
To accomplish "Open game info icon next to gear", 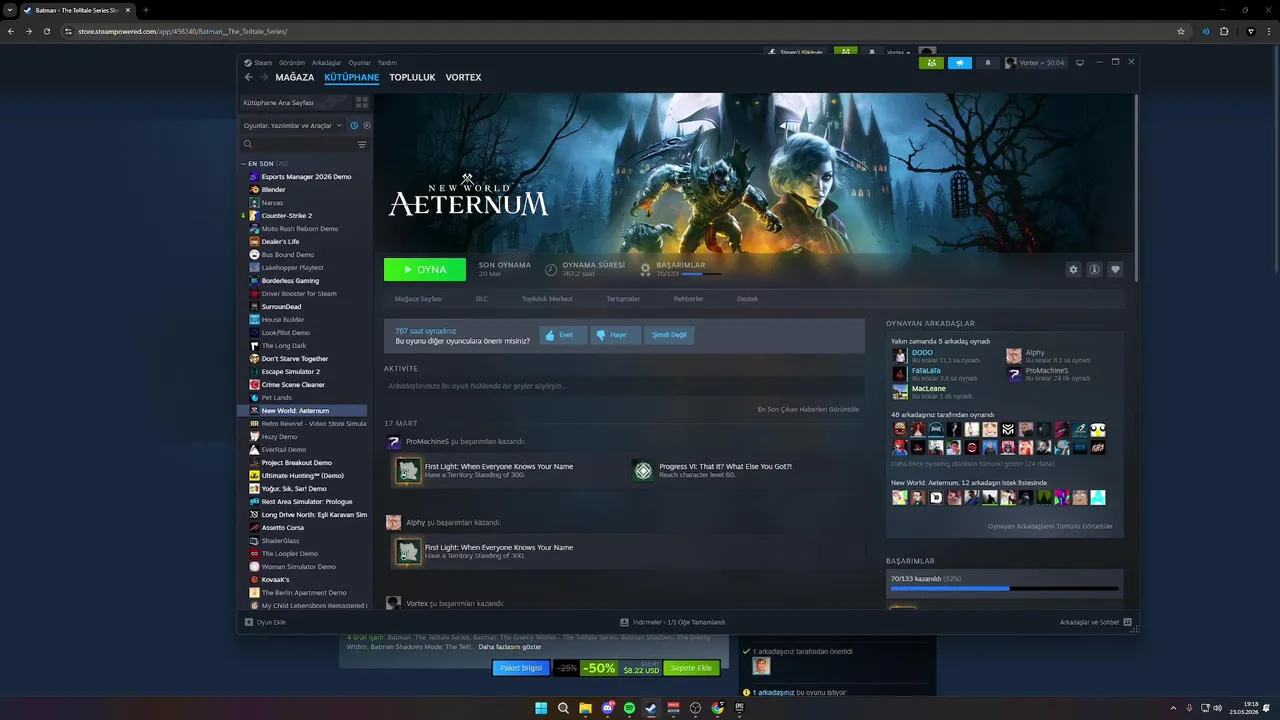I will click(1094, 269).
